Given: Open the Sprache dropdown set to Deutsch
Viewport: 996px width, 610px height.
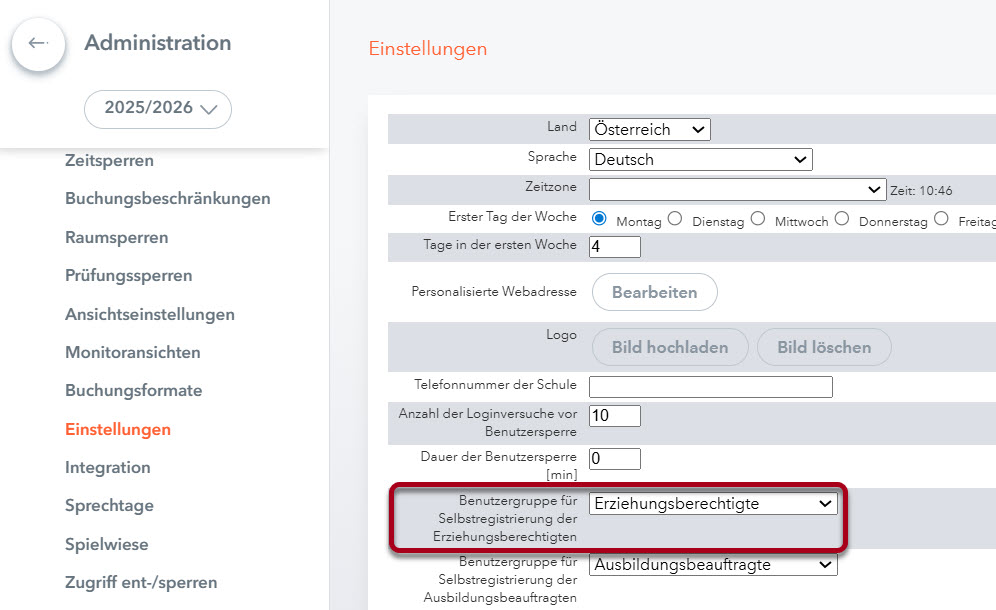Looking at the screenshot, I should click(x=700, y=159).
